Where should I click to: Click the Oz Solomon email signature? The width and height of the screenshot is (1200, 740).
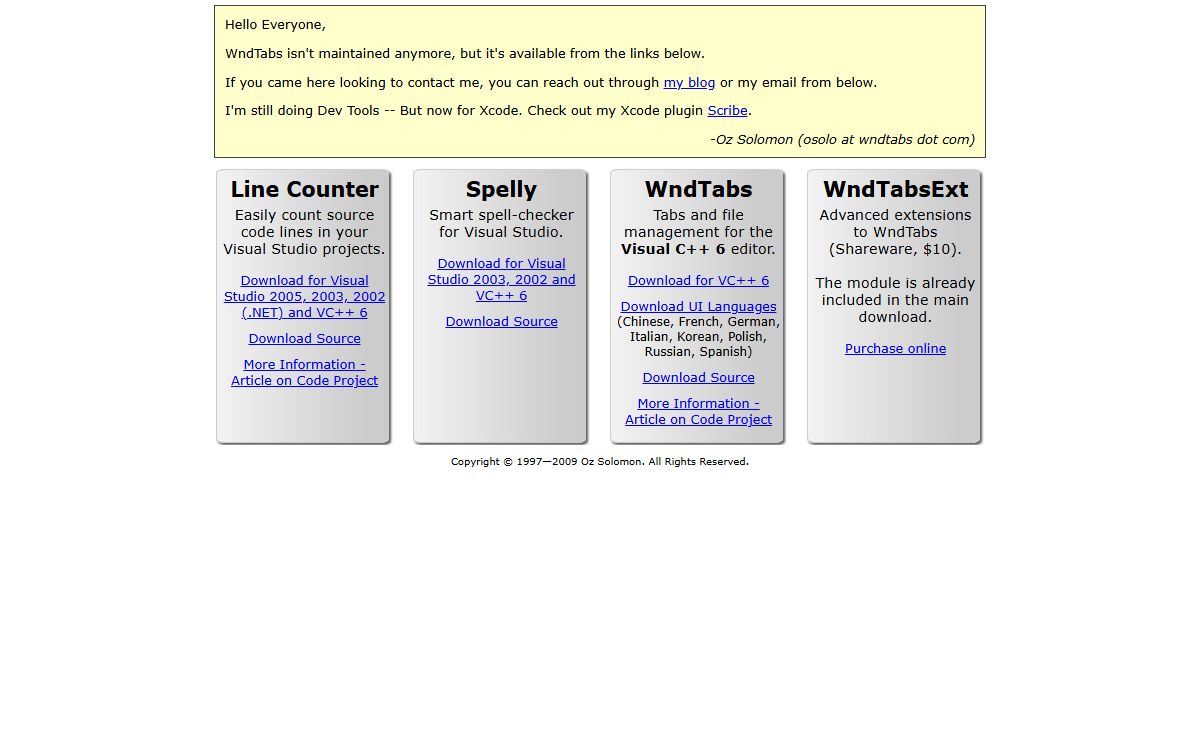(842, 139)
